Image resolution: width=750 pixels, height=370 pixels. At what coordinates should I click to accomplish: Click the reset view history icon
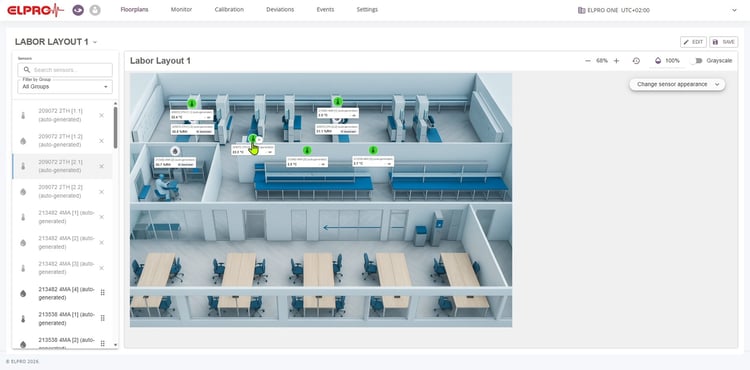coord(636,61)
